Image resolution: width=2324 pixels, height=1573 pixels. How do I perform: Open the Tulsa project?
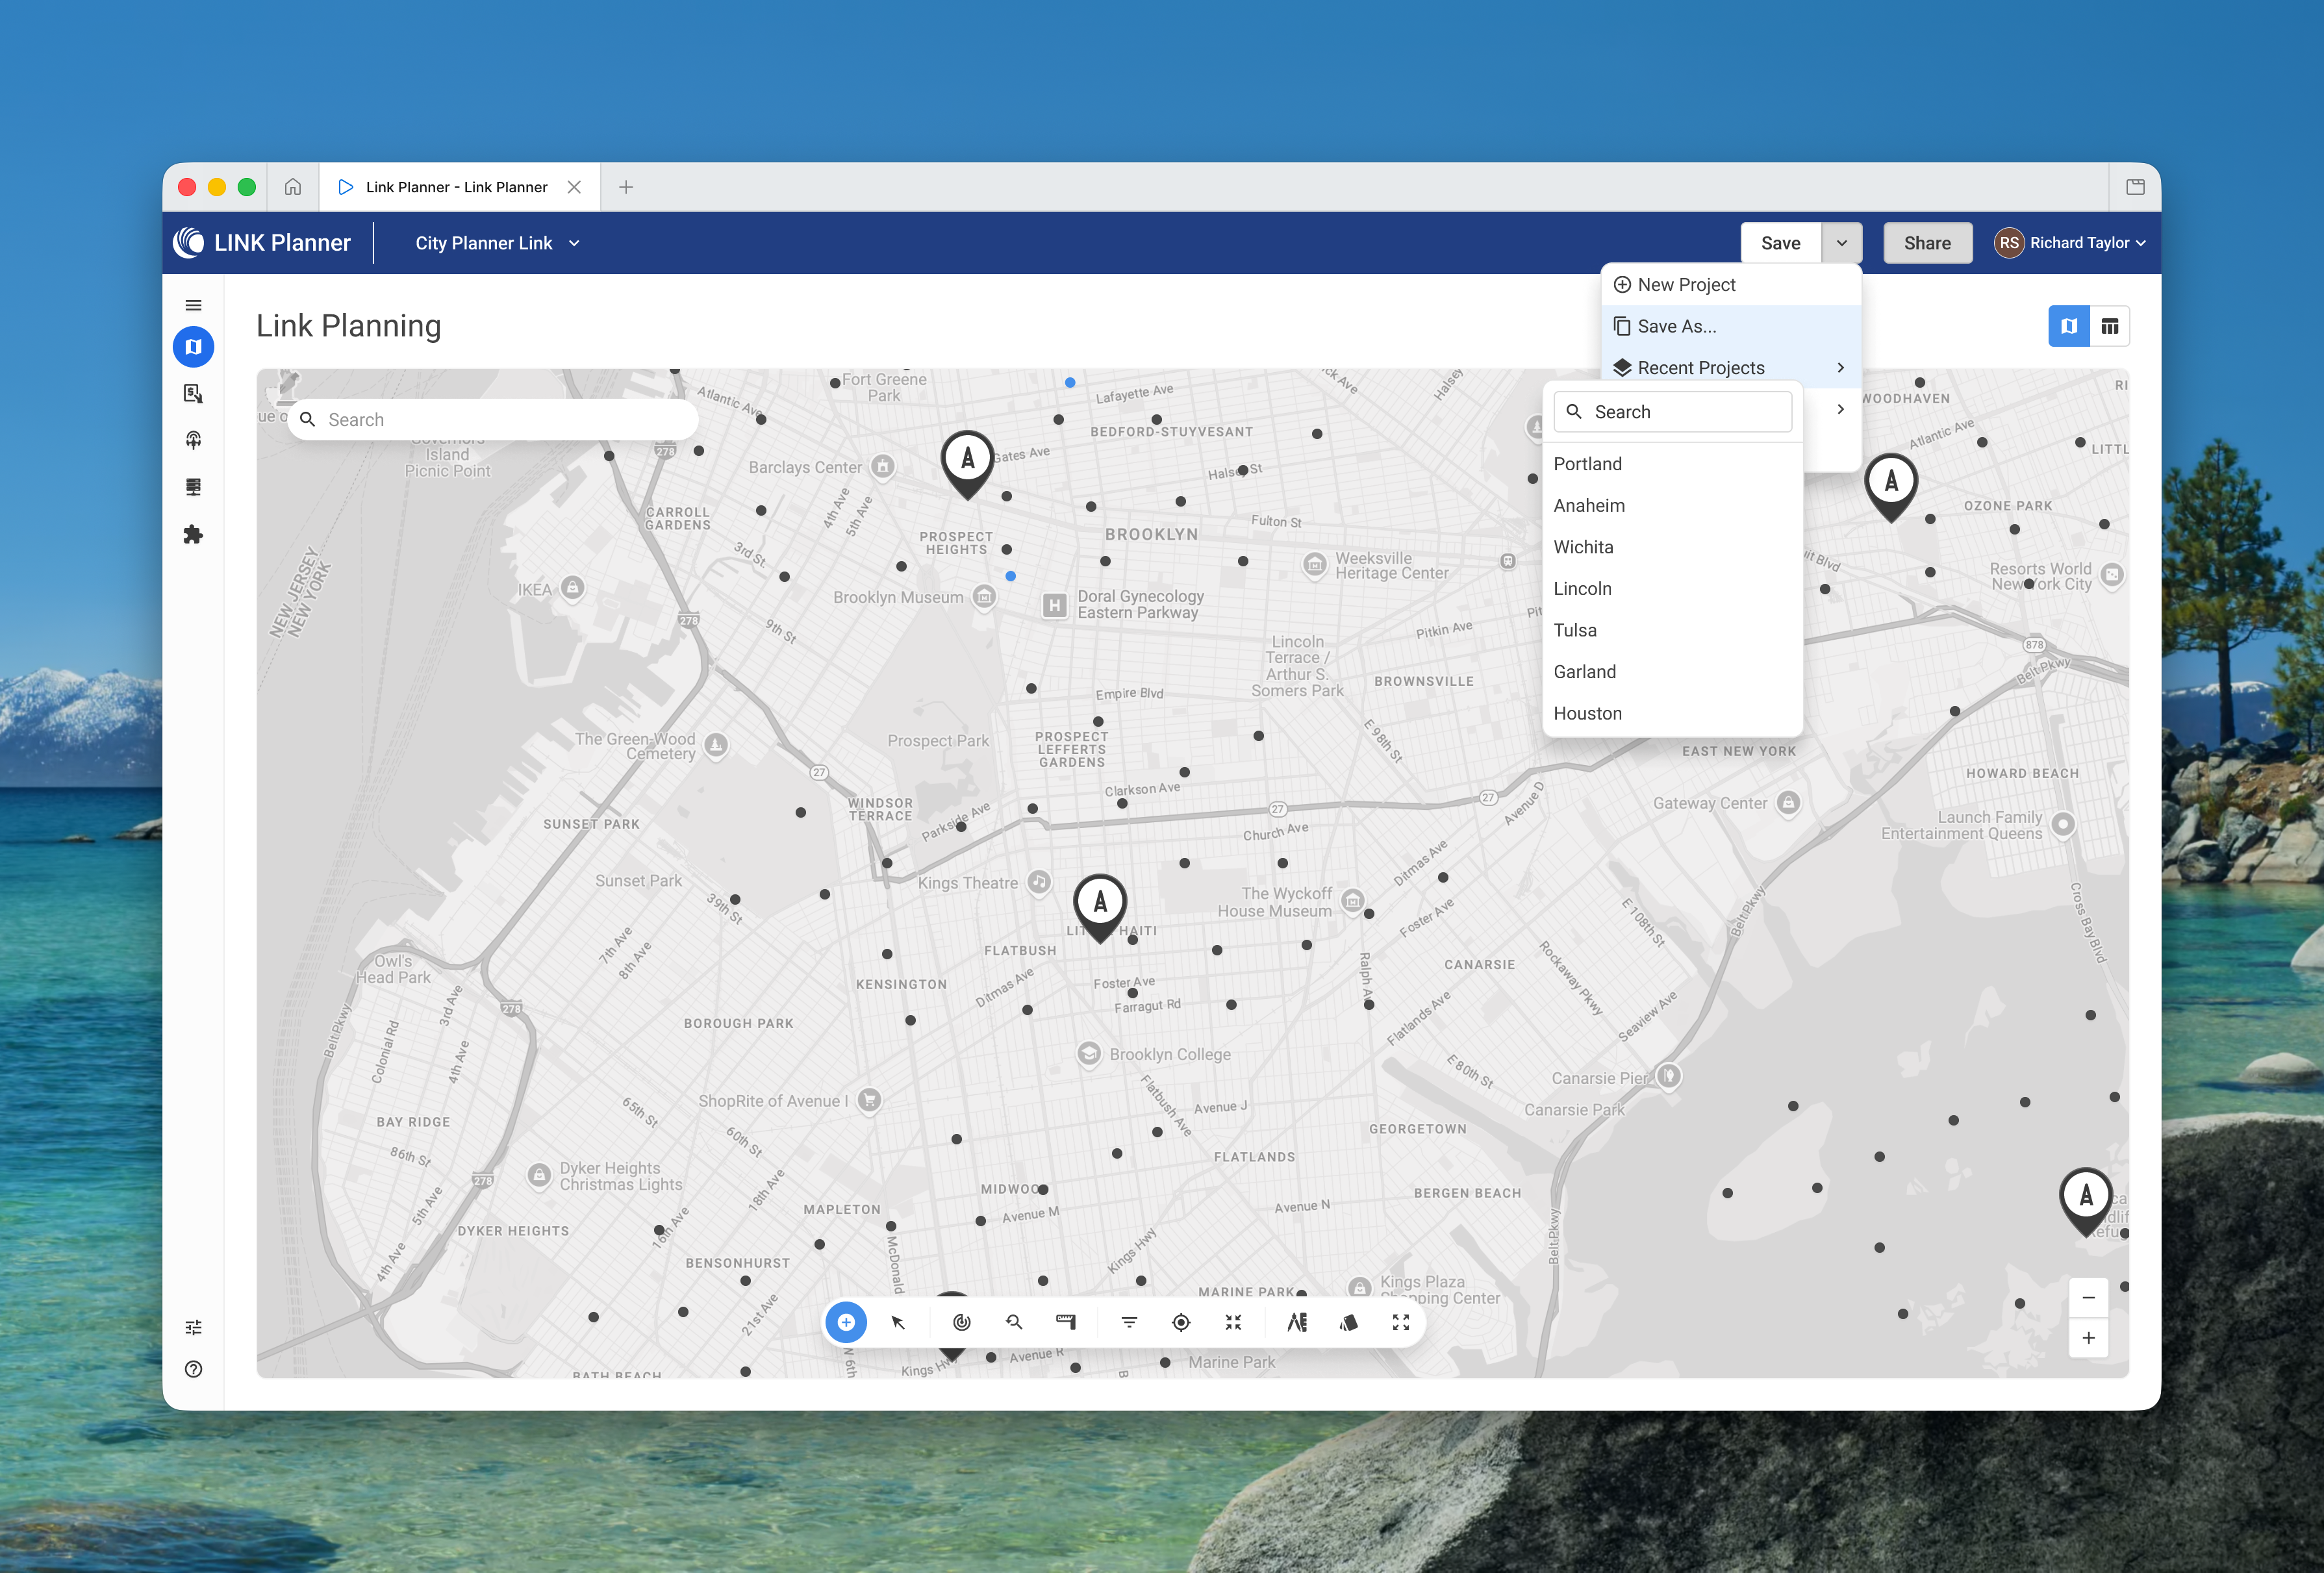[1673, 630]
